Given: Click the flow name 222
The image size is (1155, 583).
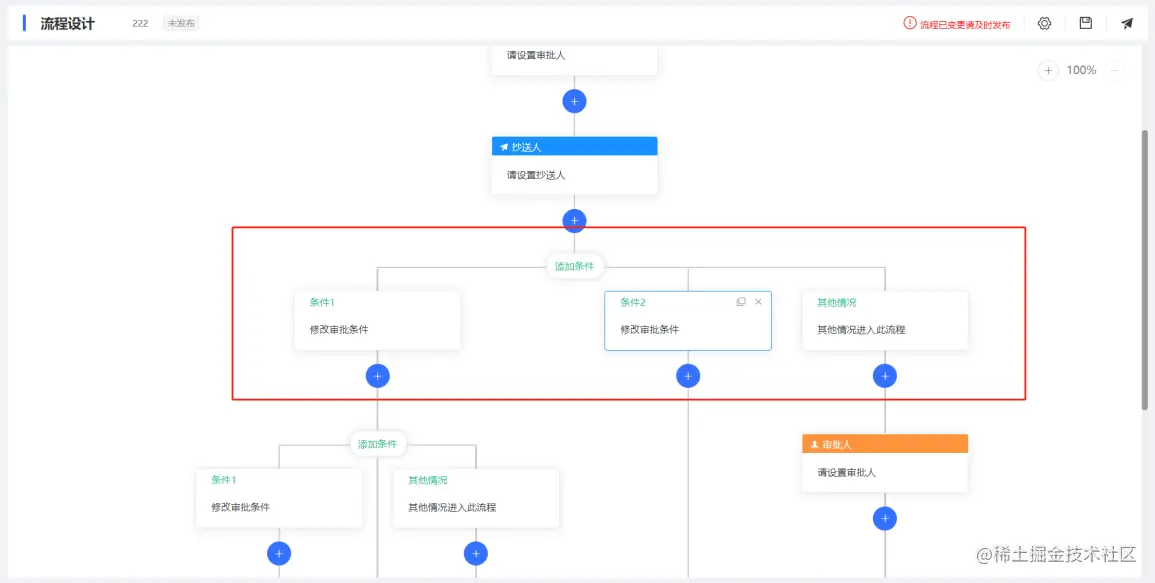Looking at the screenshot, I should 140,24.
